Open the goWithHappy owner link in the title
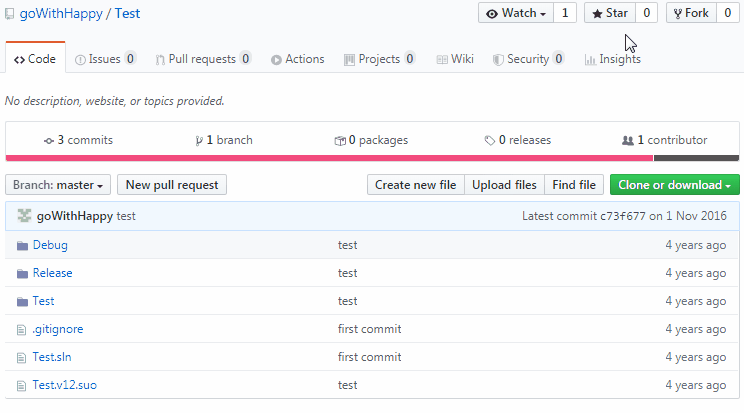The image size is (744, 413). [x=61, y=13]
